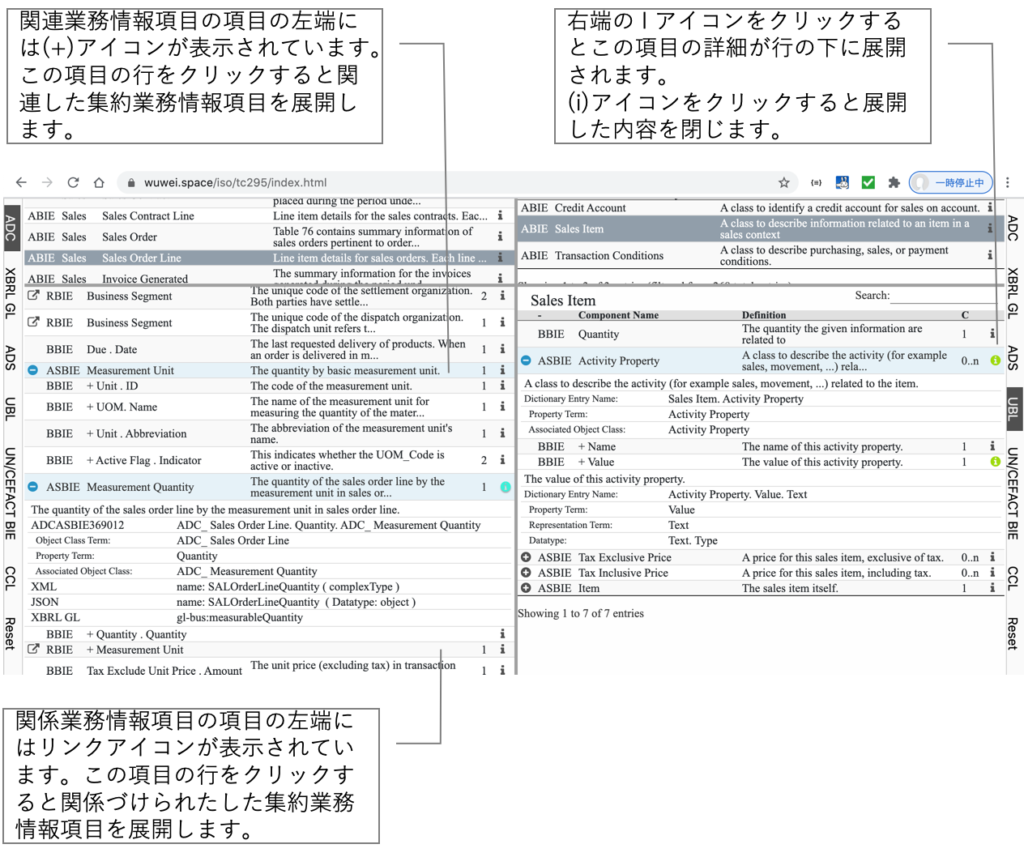Open link icon of RBIE + Measurement Unit row
Viewport: 1024px width, 857px height.
click(x=33, y=649)
